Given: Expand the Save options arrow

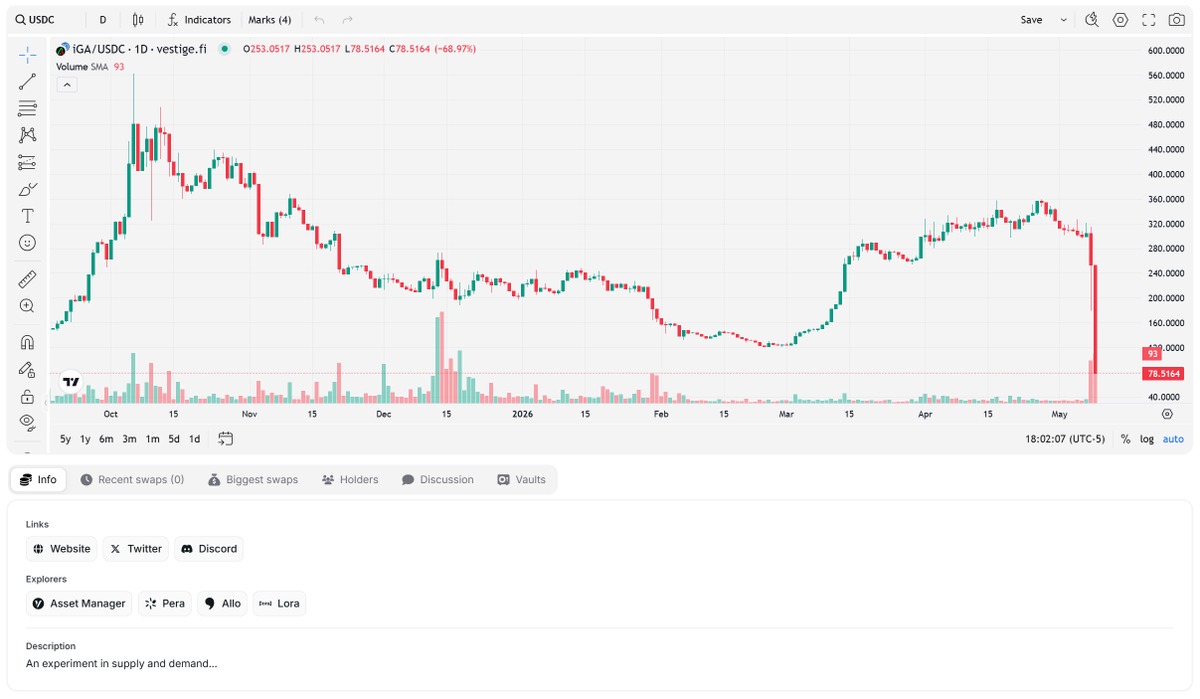Looking at the screenshot, I should click(x=1063, y=19).
